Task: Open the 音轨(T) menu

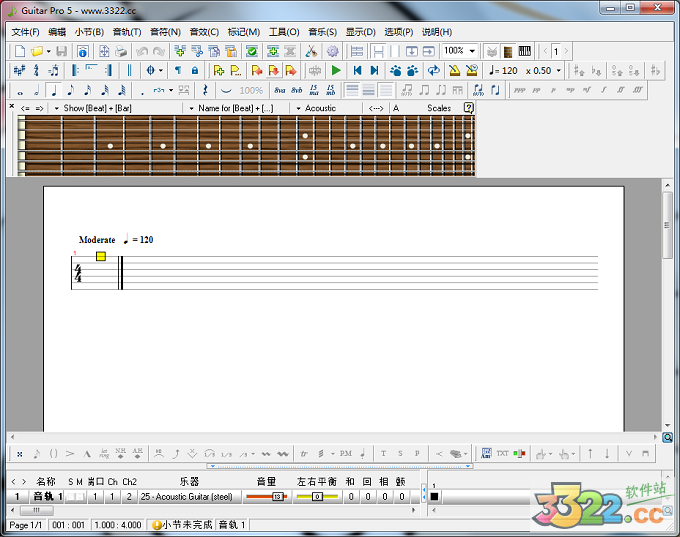Action: [127, 32]
